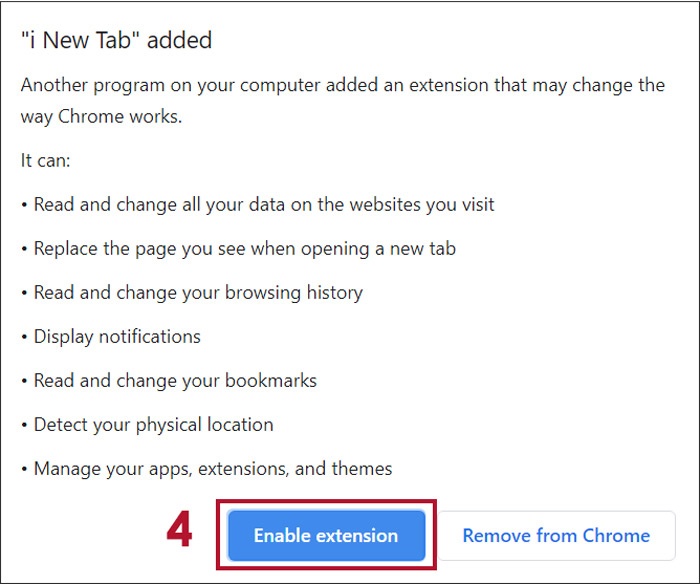Click the bullet dot before "Display notifications"

(x=24, y=338)
